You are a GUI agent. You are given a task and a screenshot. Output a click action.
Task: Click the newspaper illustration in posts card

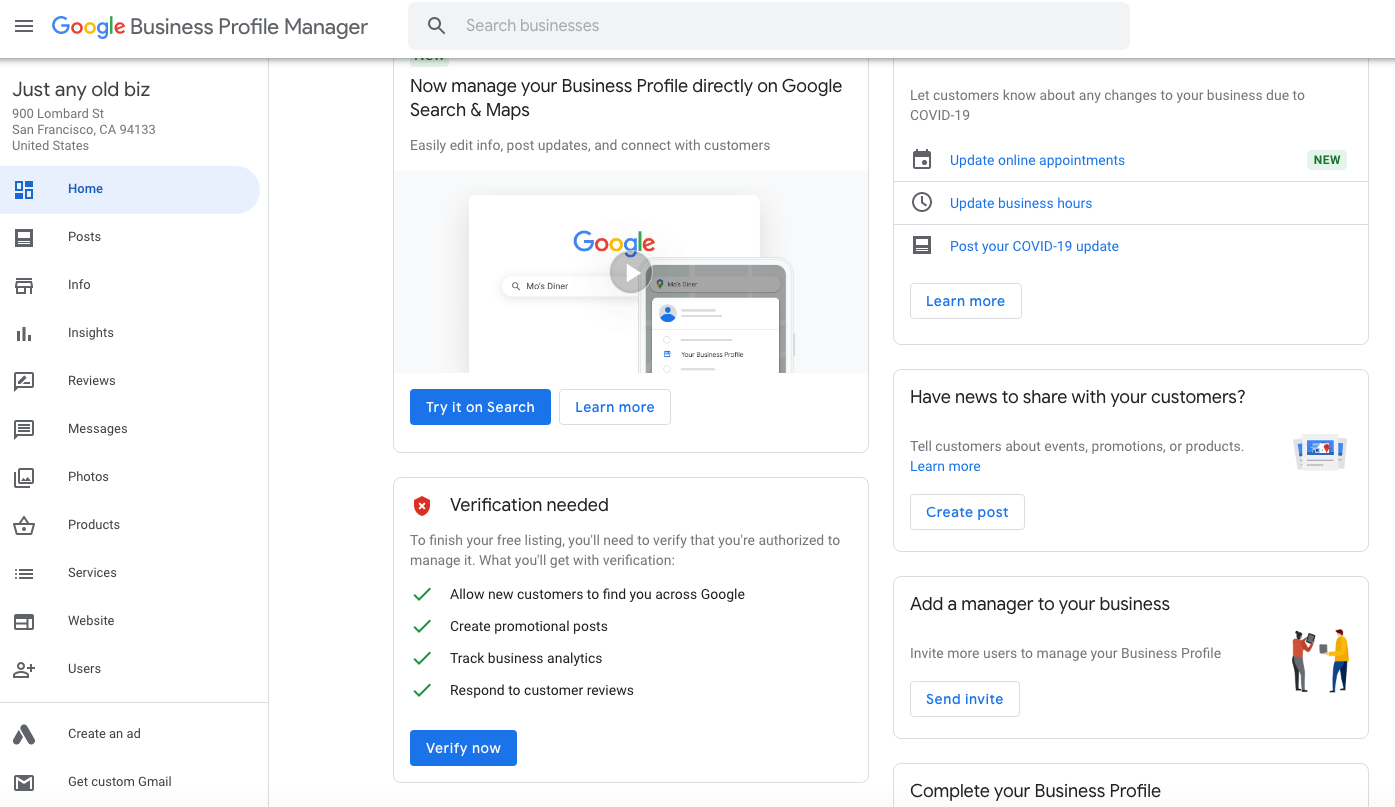pos(1320,452)
